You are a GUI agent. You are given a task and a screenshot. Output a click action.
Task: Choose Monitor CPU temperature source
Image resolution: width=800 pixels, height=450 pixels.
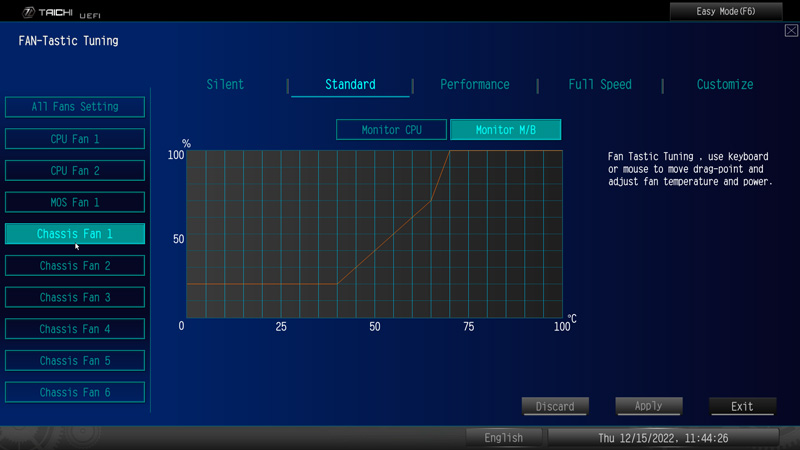pos(391,130)
